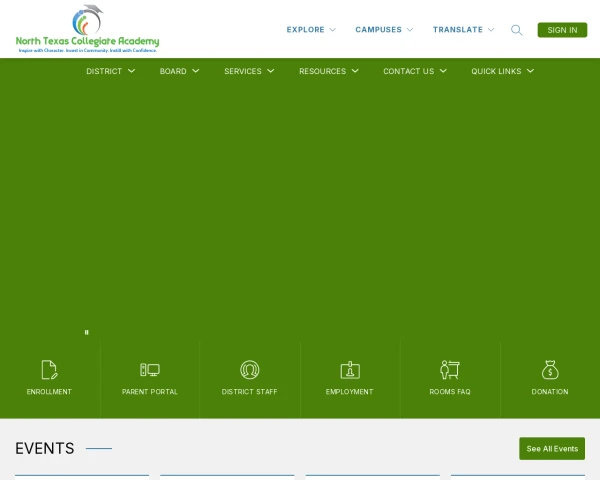
Task: Open the Rooms FAQ presenter icon
Action: point(450,369)
